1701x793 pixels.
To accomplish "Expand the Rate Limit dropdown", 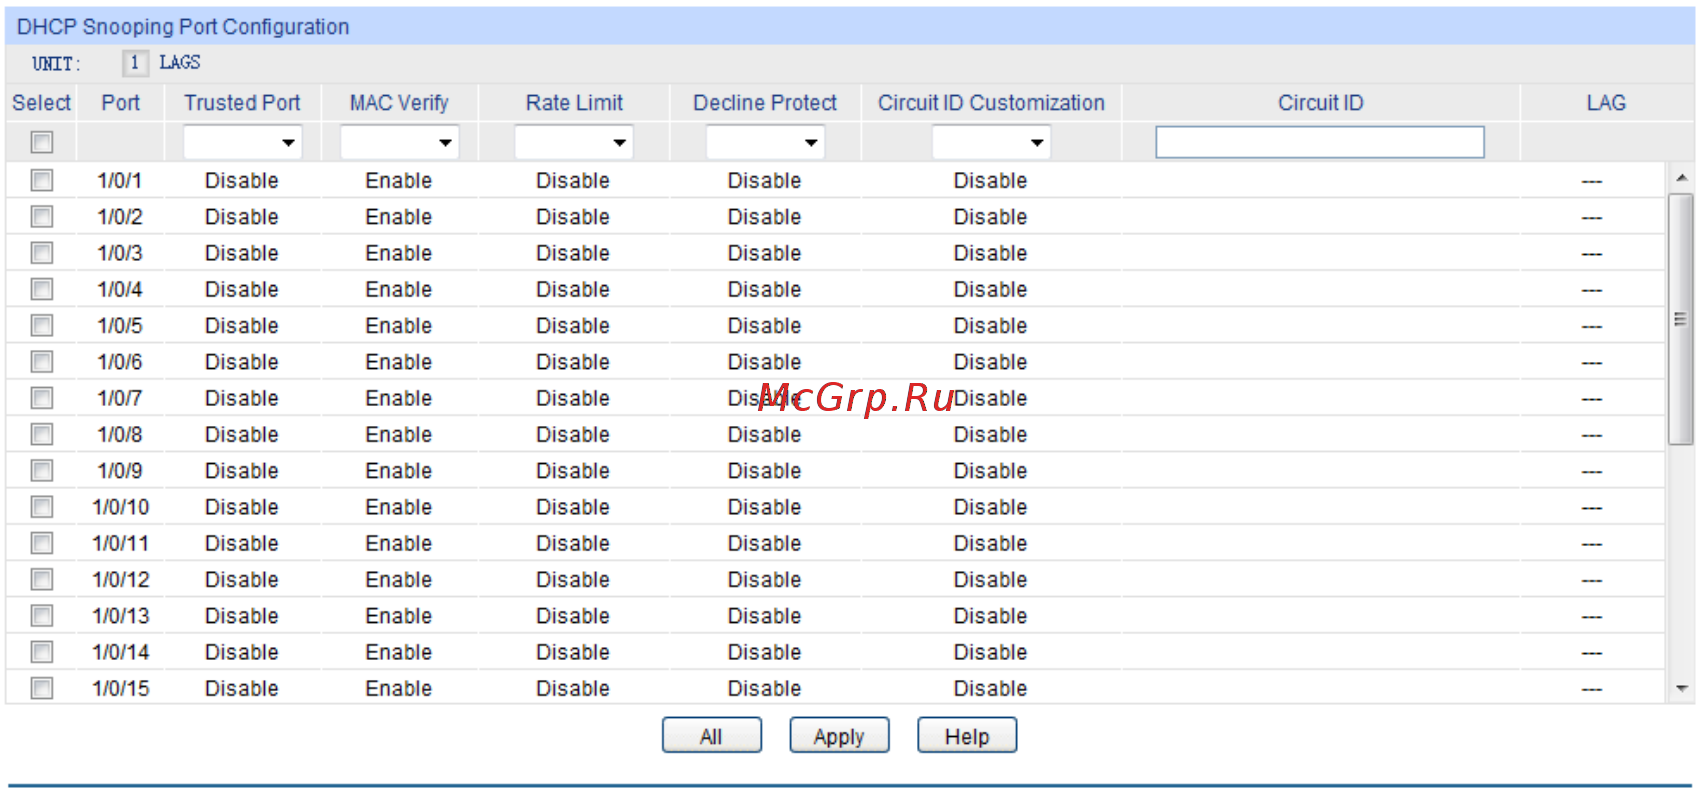I will (x=574, y=142).
